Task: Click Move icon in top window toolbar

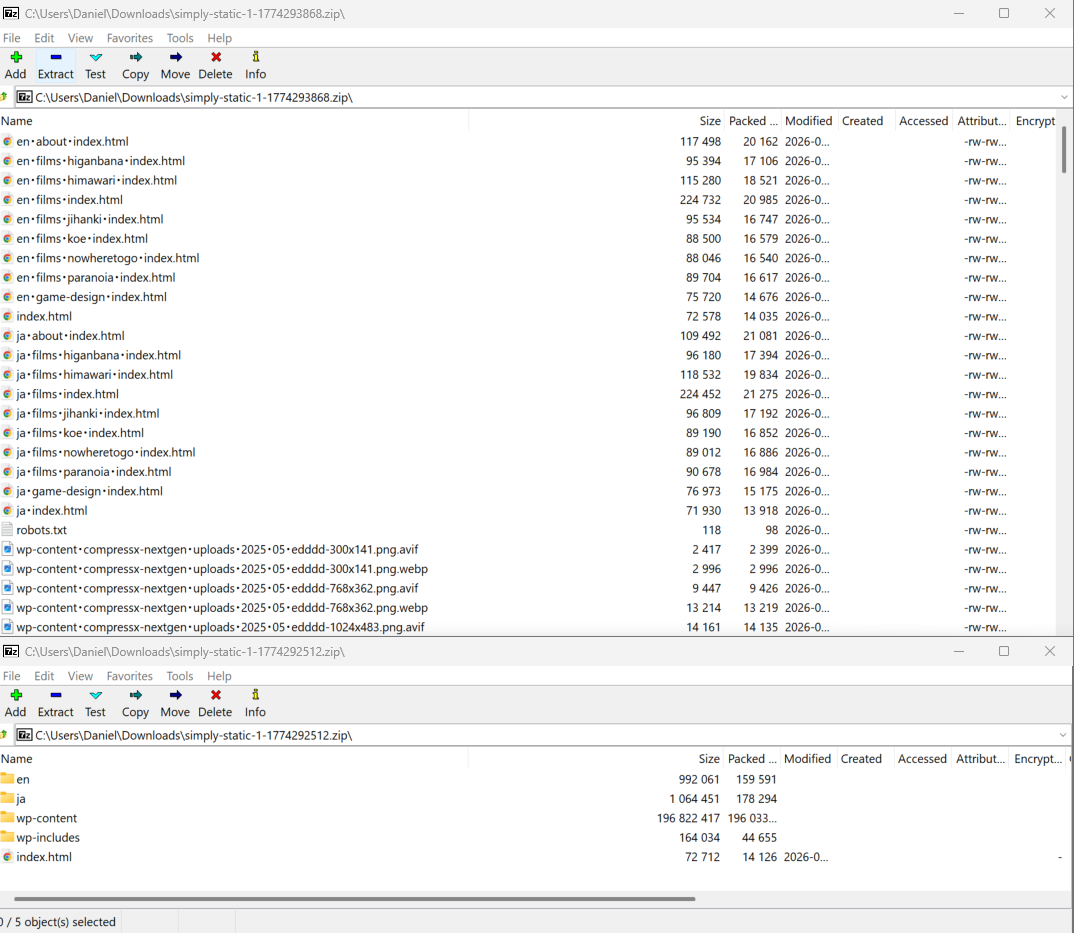Action: (x=175, y=58)
